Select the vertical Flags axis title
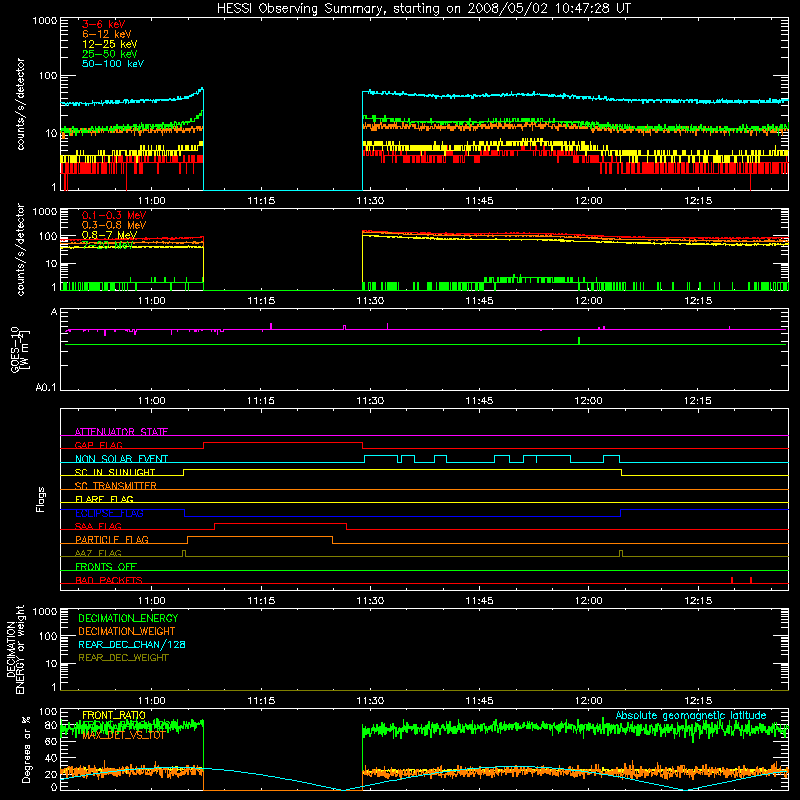The height and width of the screenshot is (800, 800). pos(41,499)
